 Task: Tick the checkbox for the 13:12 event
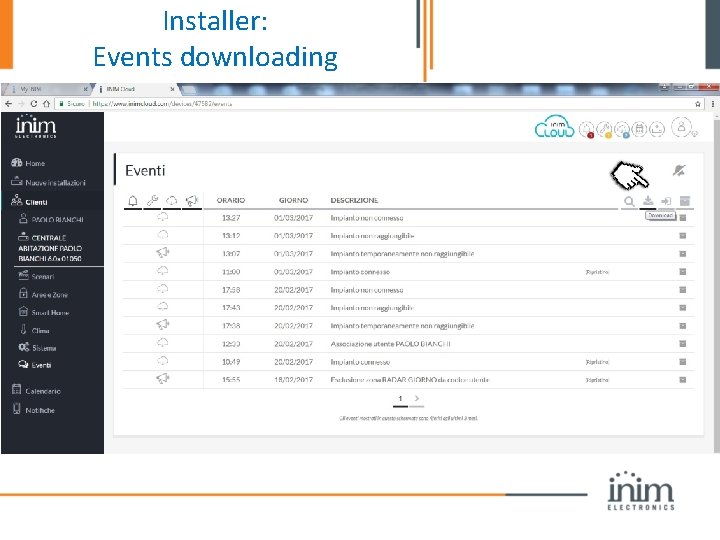point(683,236)
